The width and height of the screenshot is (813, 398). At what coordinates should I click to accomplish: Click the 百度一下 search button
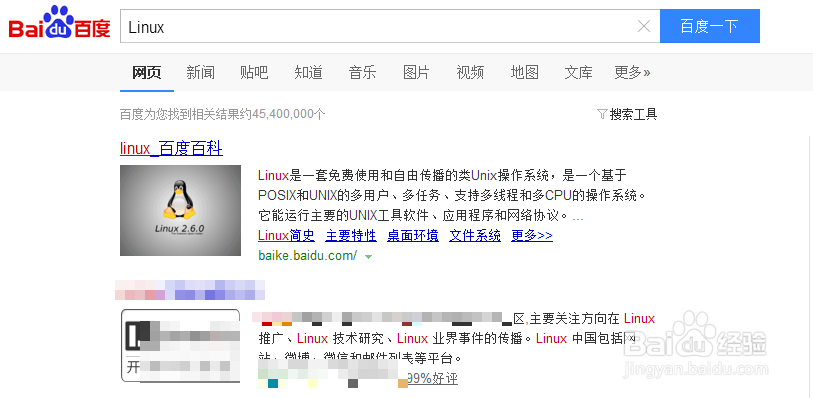click(709, 26)
